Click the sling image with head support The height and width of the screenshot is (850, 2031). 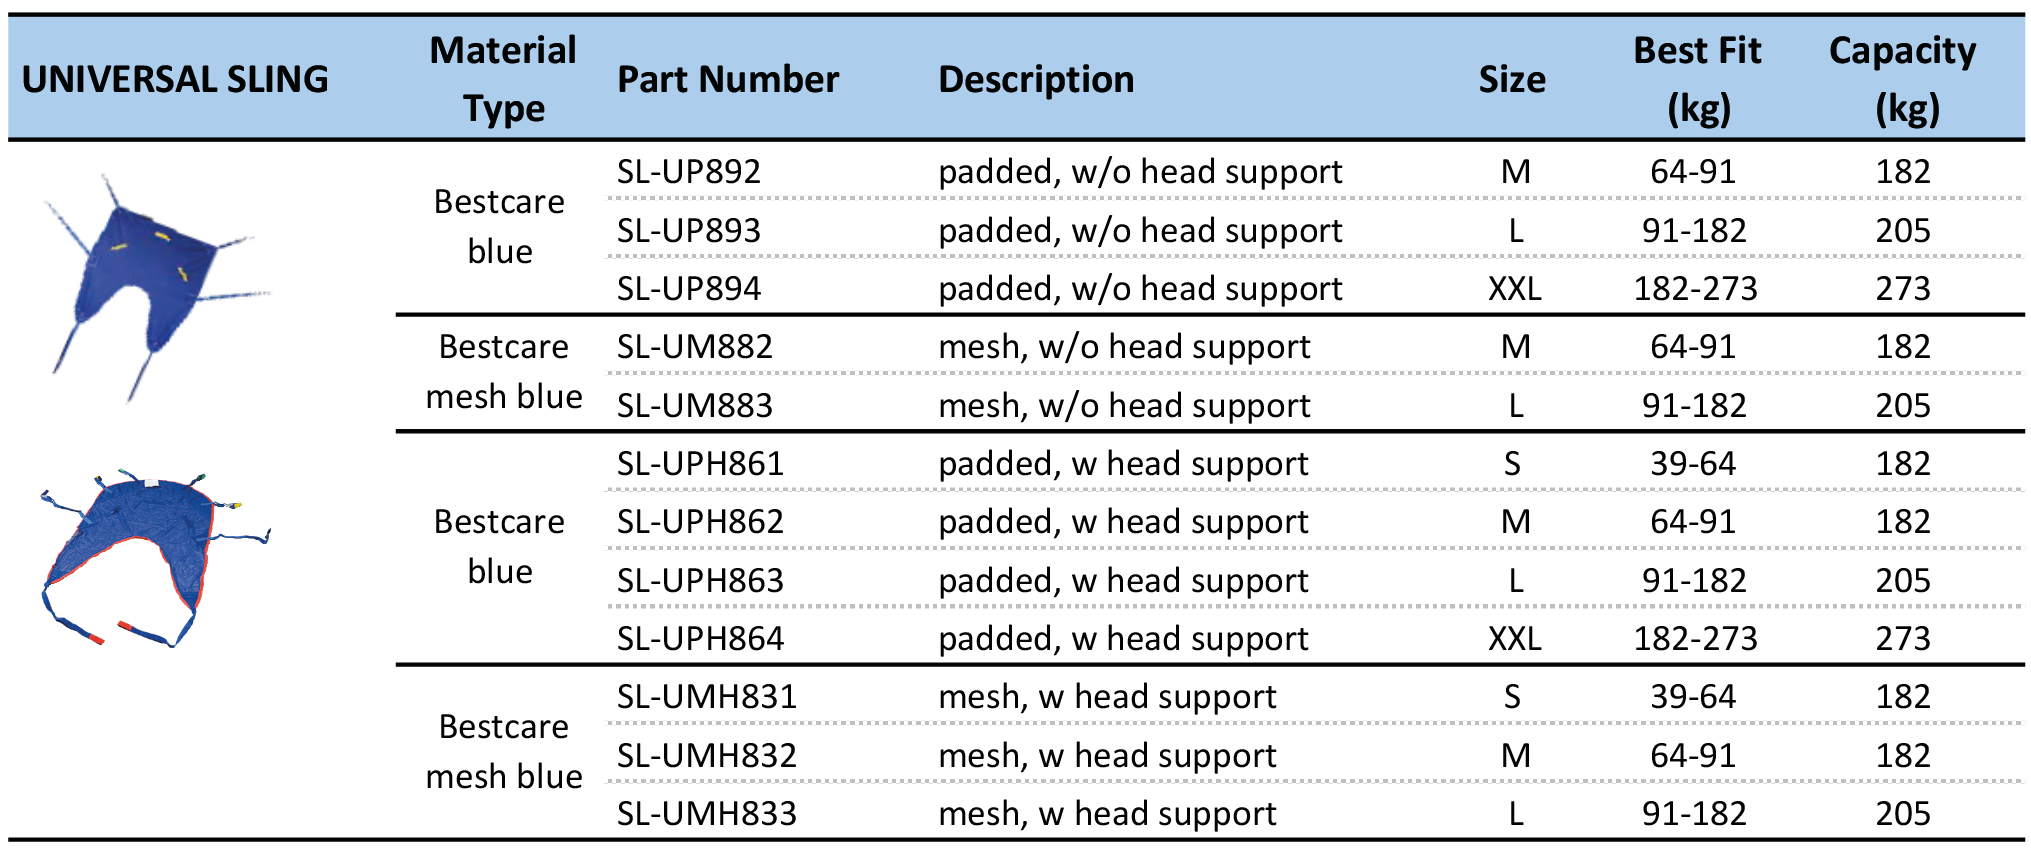156,558
